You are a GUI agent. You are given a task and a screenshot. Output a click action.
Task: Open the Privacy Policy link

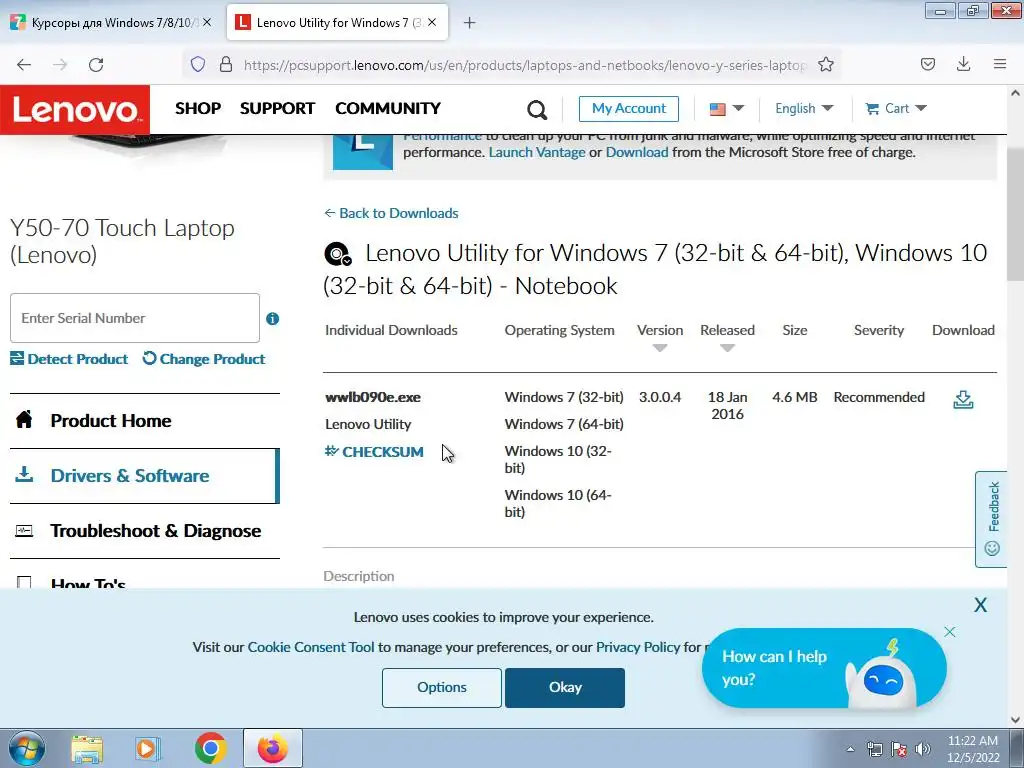638,647
